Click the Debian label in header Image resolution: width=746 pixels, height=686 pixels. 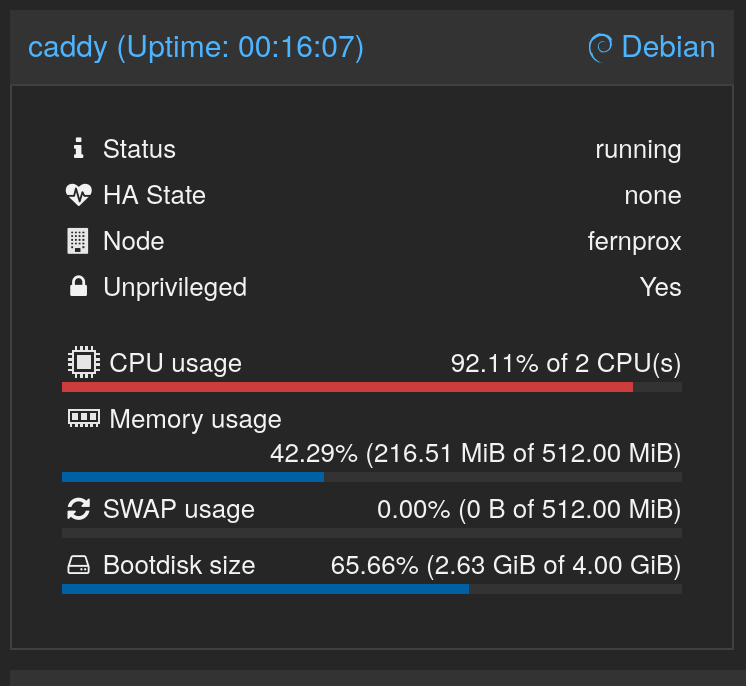tap(668, 47)
